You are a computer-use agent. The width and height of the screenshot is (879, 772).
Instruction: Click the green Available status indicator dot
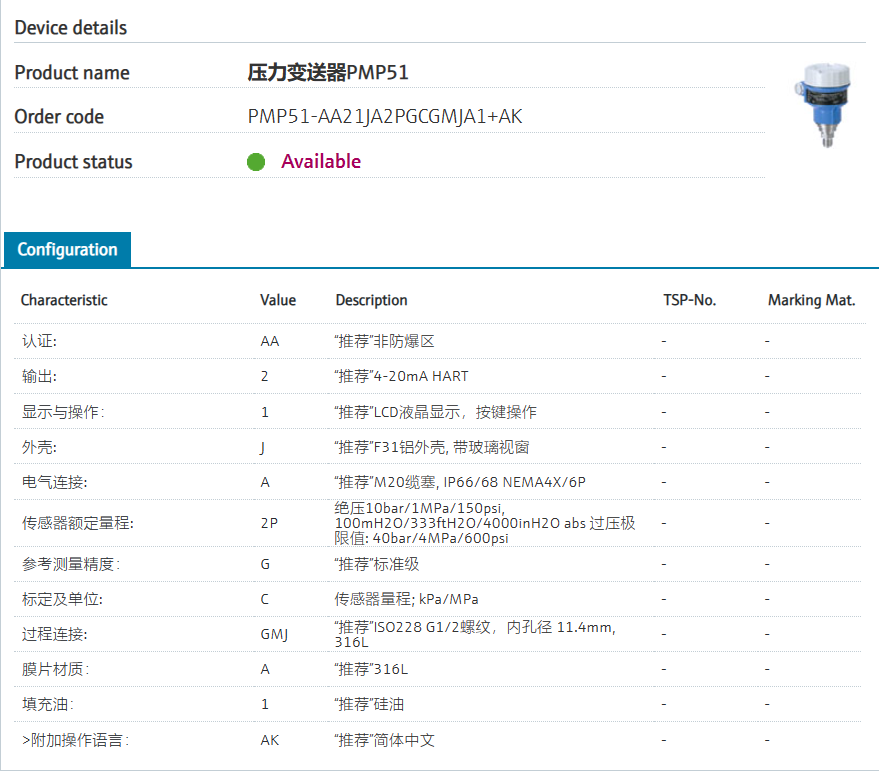coord(256,162)
